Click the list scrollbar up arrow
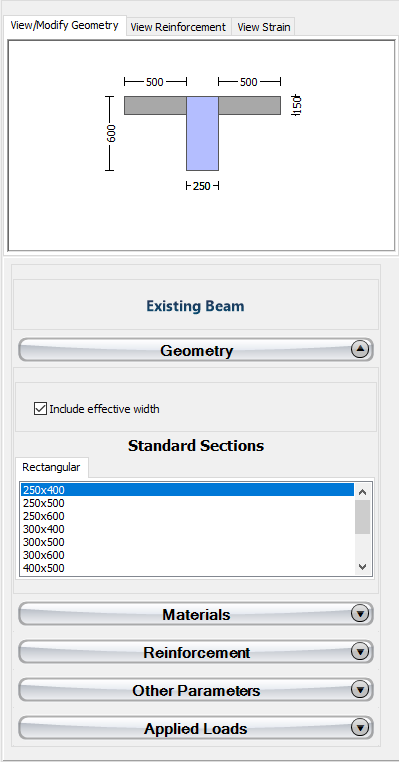This screenshot has height=762, width=399. click(362, 491)
